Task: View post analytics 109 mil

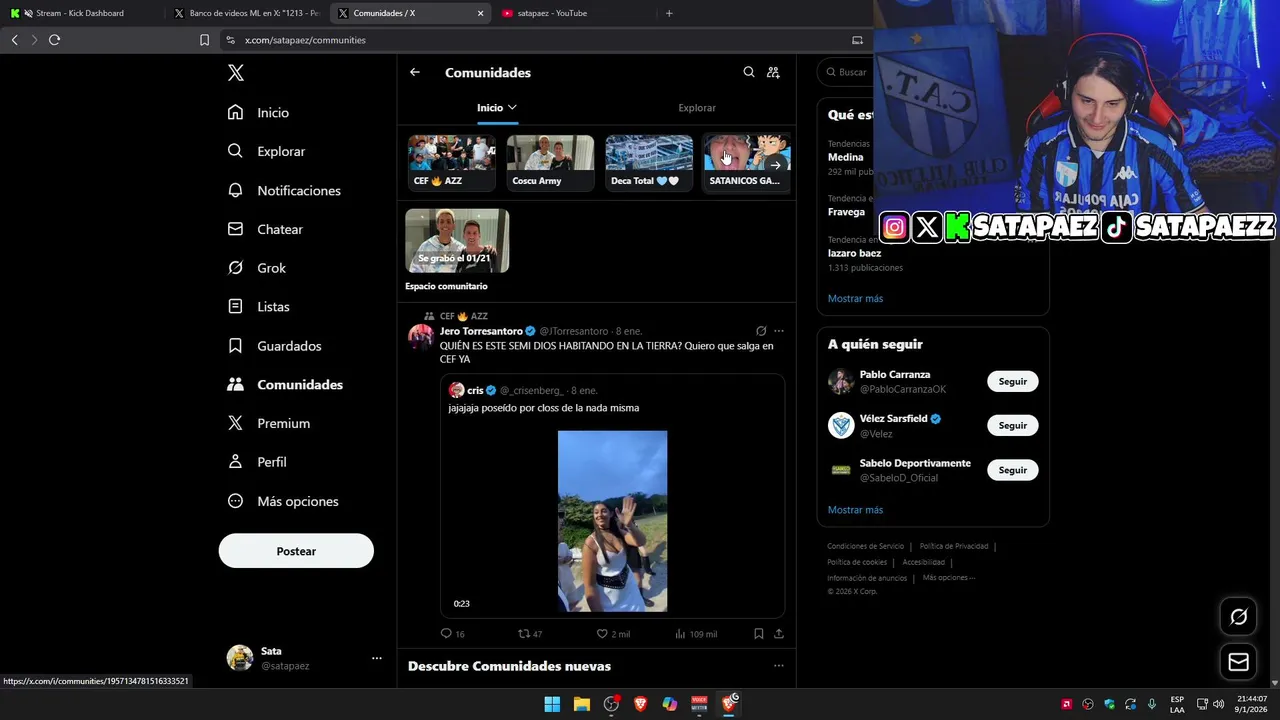Action: pos(696,634)
